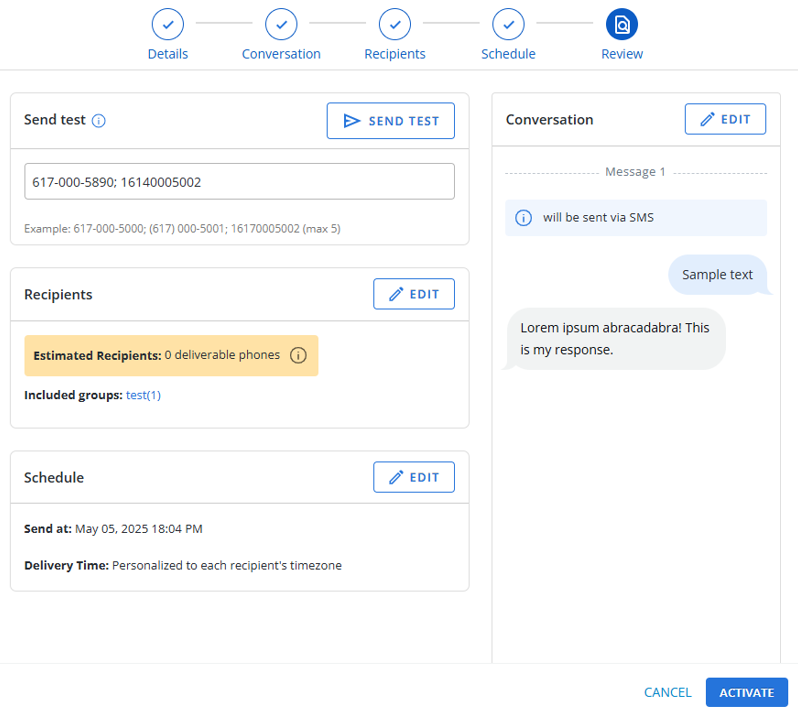
Task: Click info icon next to deliverable phones
Action: pyautogui.click(x=298, y=356)
